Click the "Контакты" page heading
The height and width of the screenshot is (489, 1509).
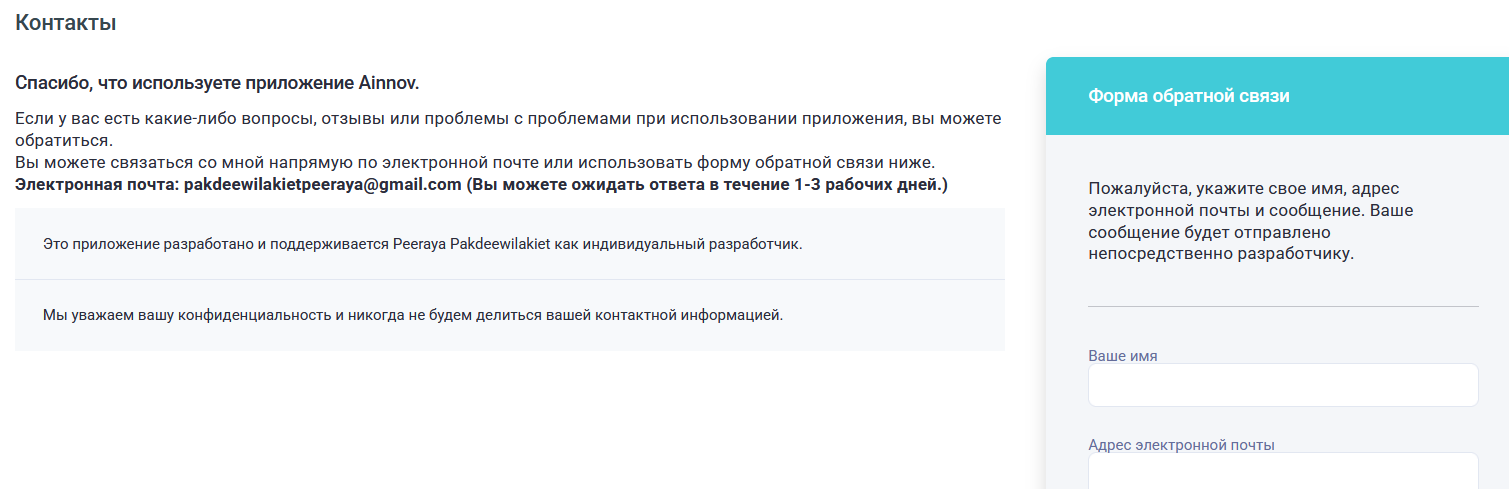click(66, 23)
